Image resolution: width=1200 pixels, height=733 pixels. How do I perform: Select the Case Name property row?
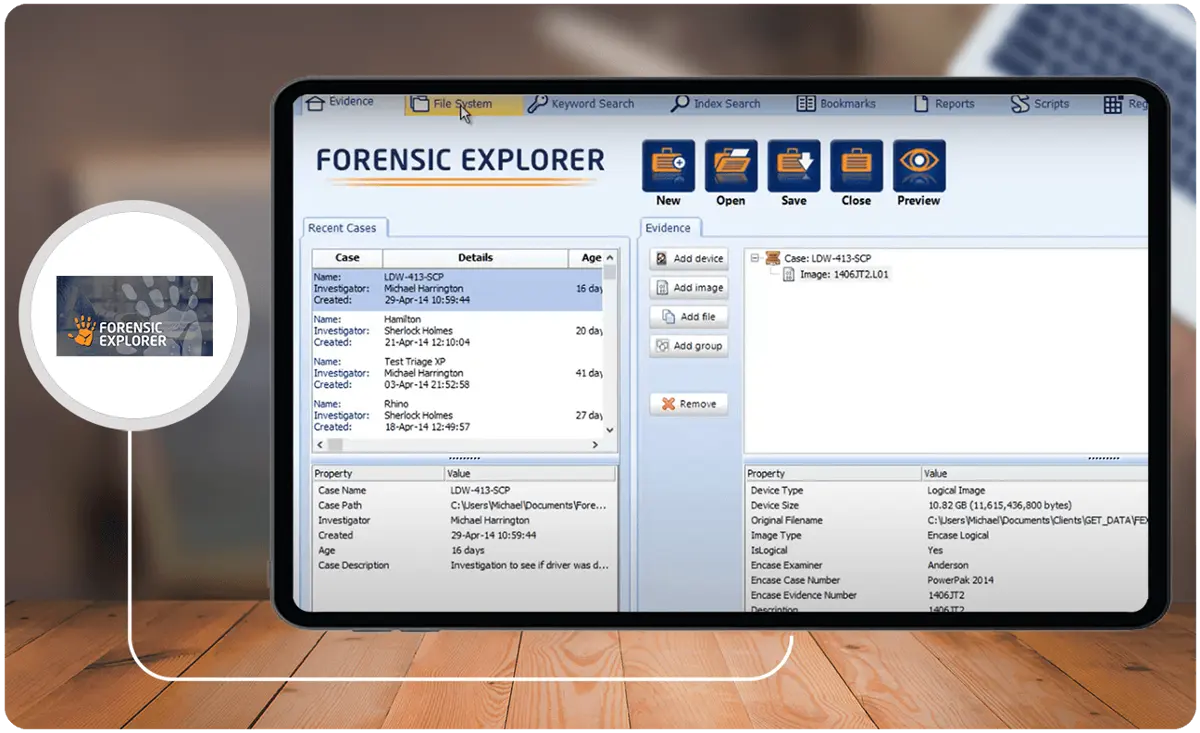click(463, 491)
